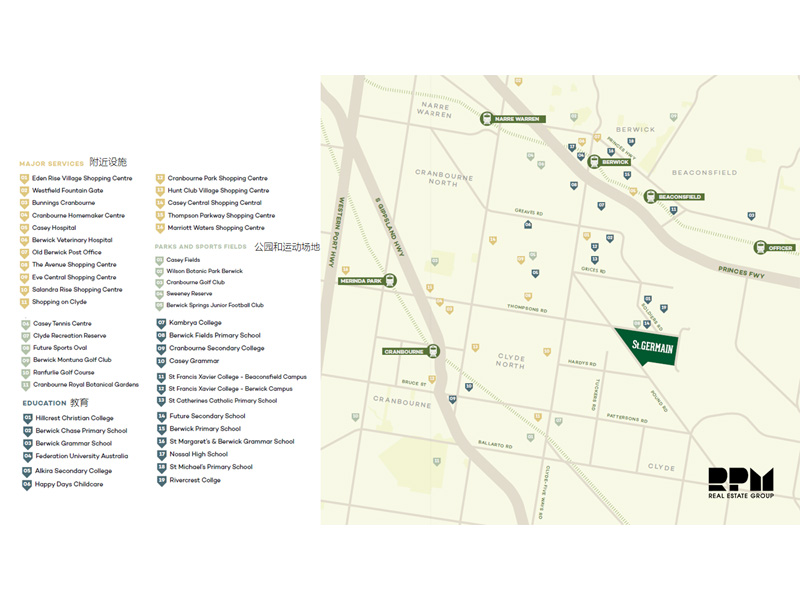Click the Wilson Botanic Park Berwick entry
The width and height of the screenshot is (800, 600).
point(204,271)
